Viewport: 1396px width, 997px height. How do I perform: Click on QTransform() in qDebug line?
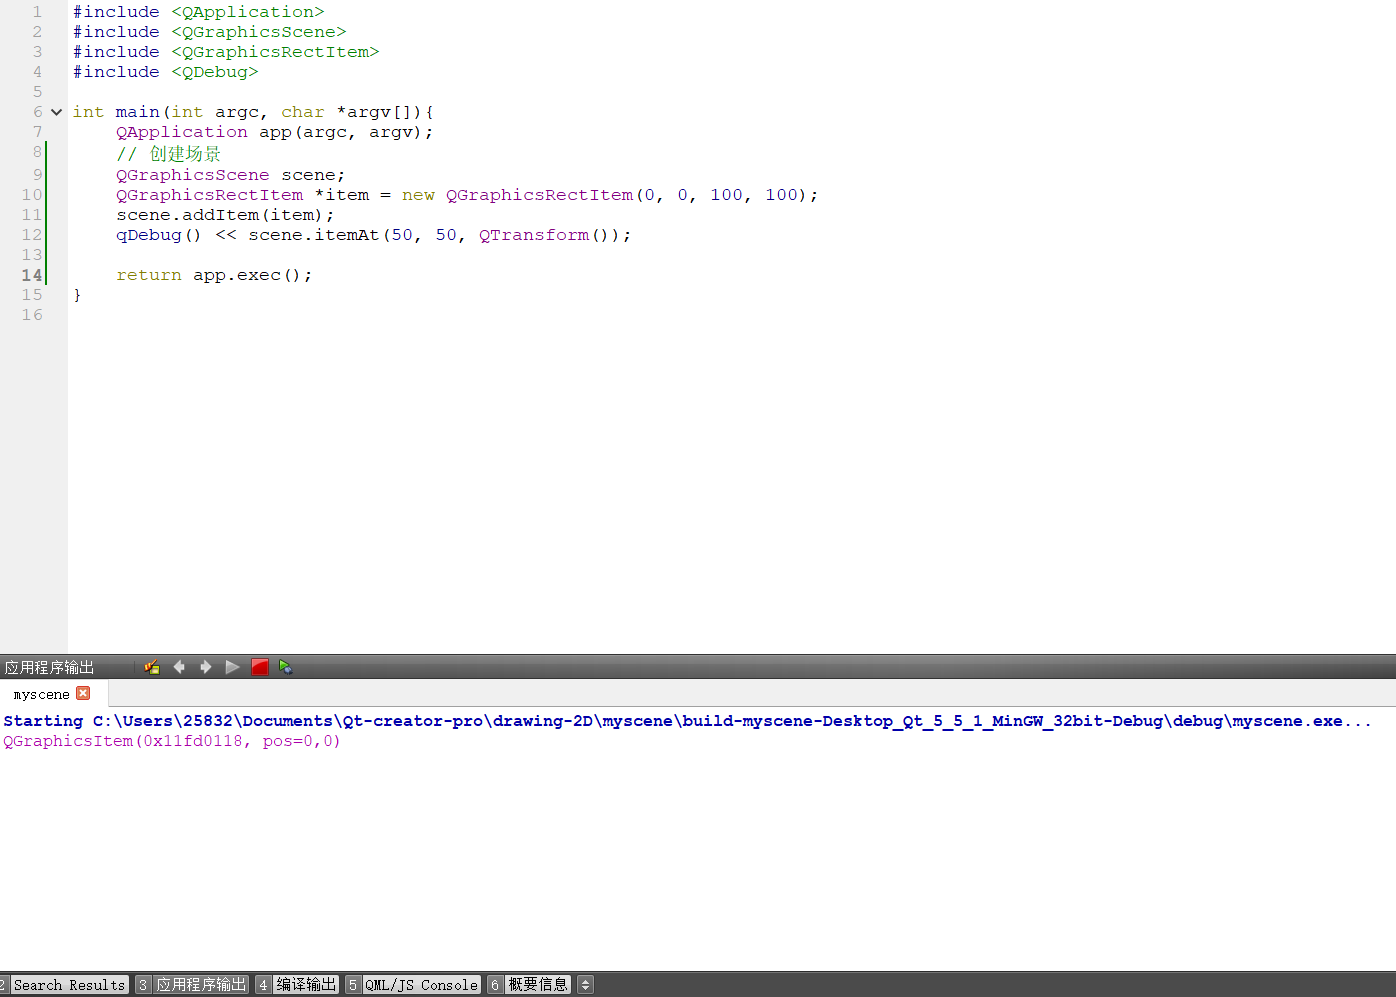(x=548, y=235)
